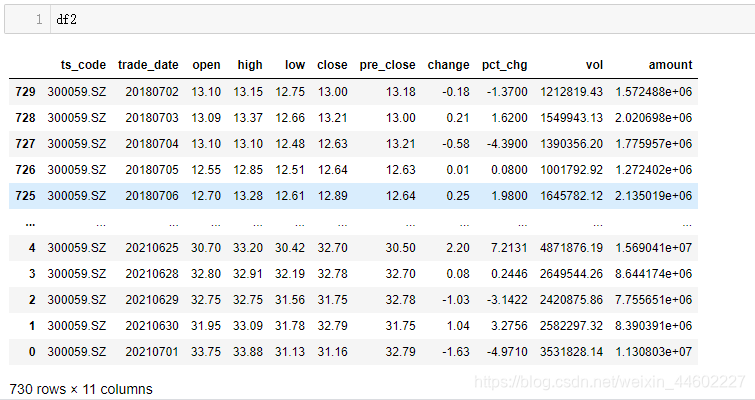Click the high column header
Viewport: 755px width, 400px height.
click(x=250, y=65)
